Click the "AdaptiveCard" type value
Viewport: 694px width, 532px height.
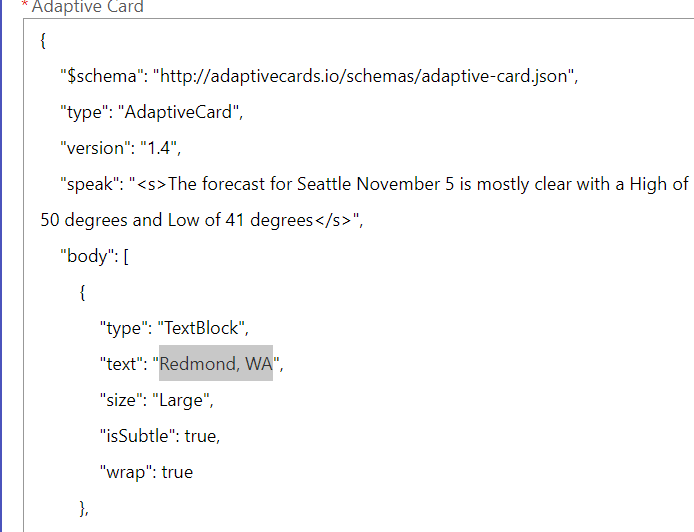(x=179, y=112)
